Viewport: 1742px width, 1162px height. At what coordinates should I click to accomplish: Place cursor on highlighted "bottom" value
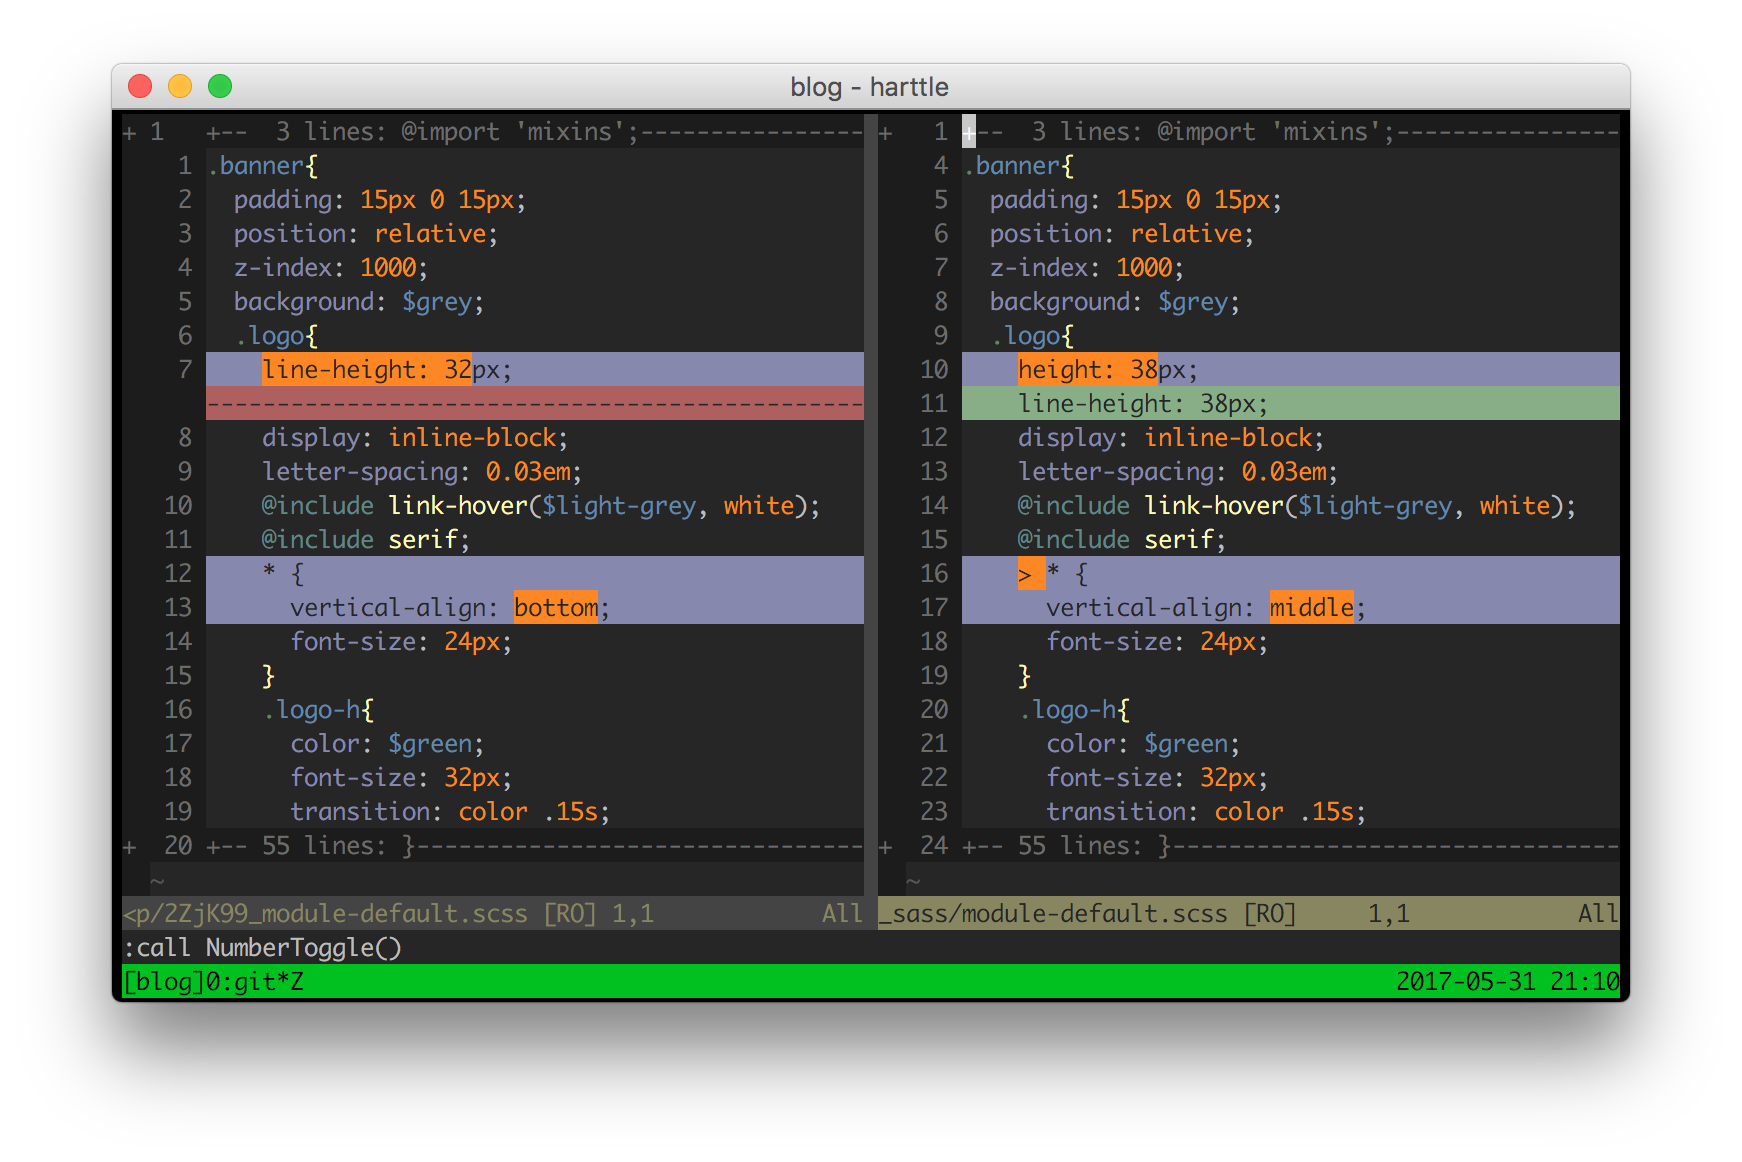(x=555, y=608)
